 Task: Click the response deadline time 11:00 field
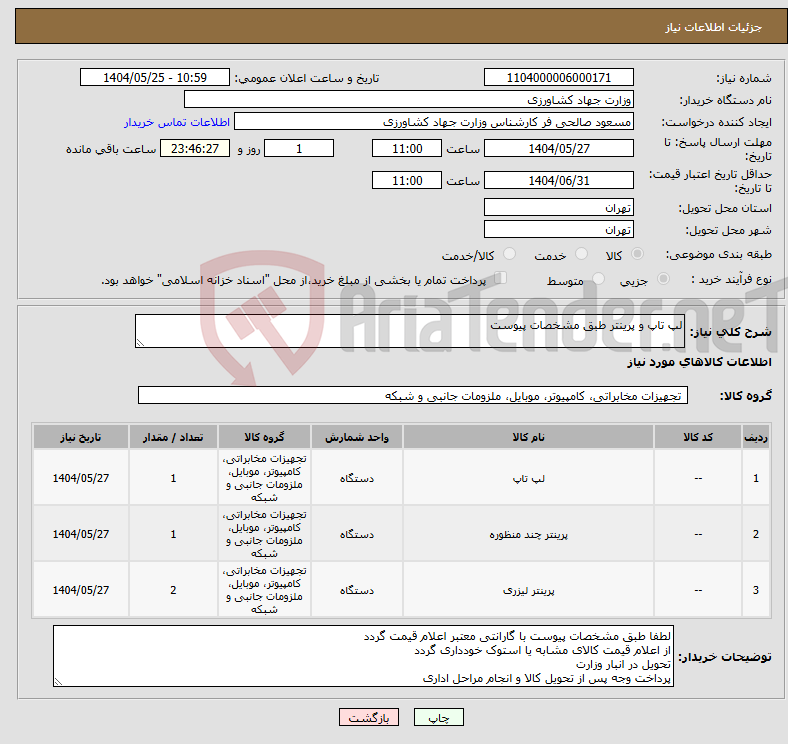[x=407, y=148]
